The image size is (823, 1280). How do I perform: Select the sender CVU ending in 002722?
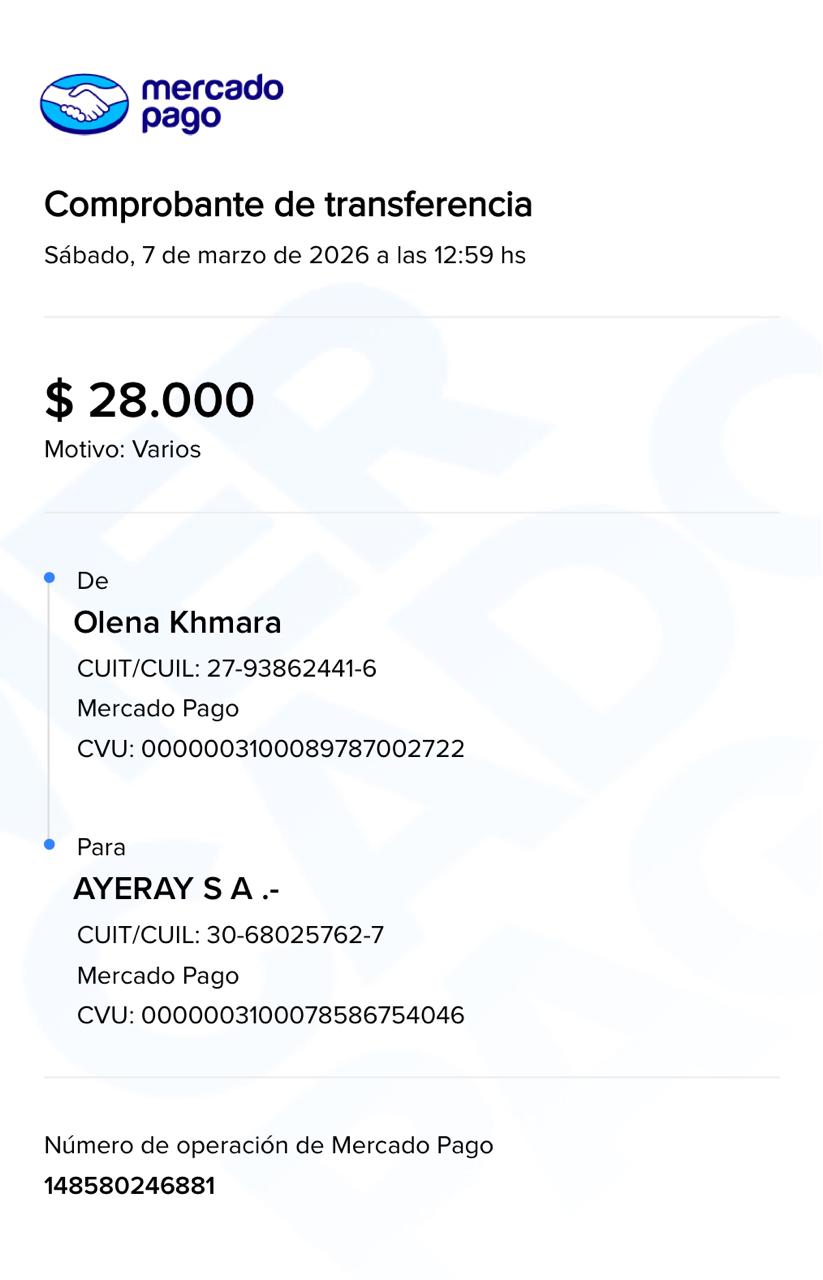pos(270,749)
